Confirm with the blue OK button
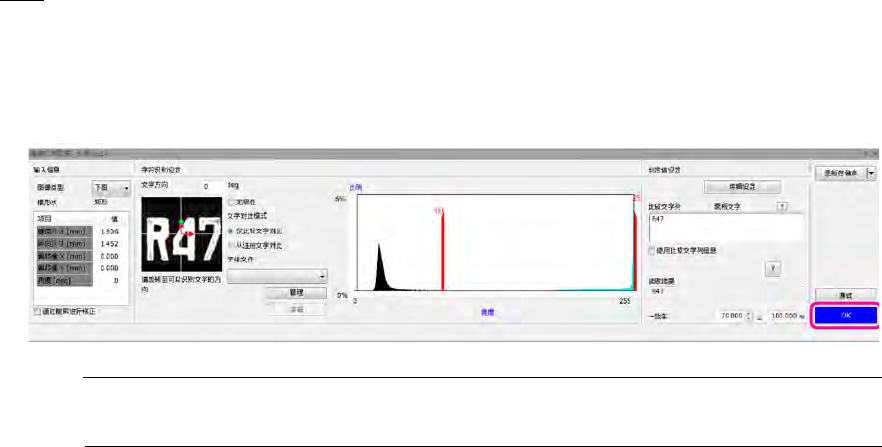This screenshot has width=882, height=447. pos(845,315)
